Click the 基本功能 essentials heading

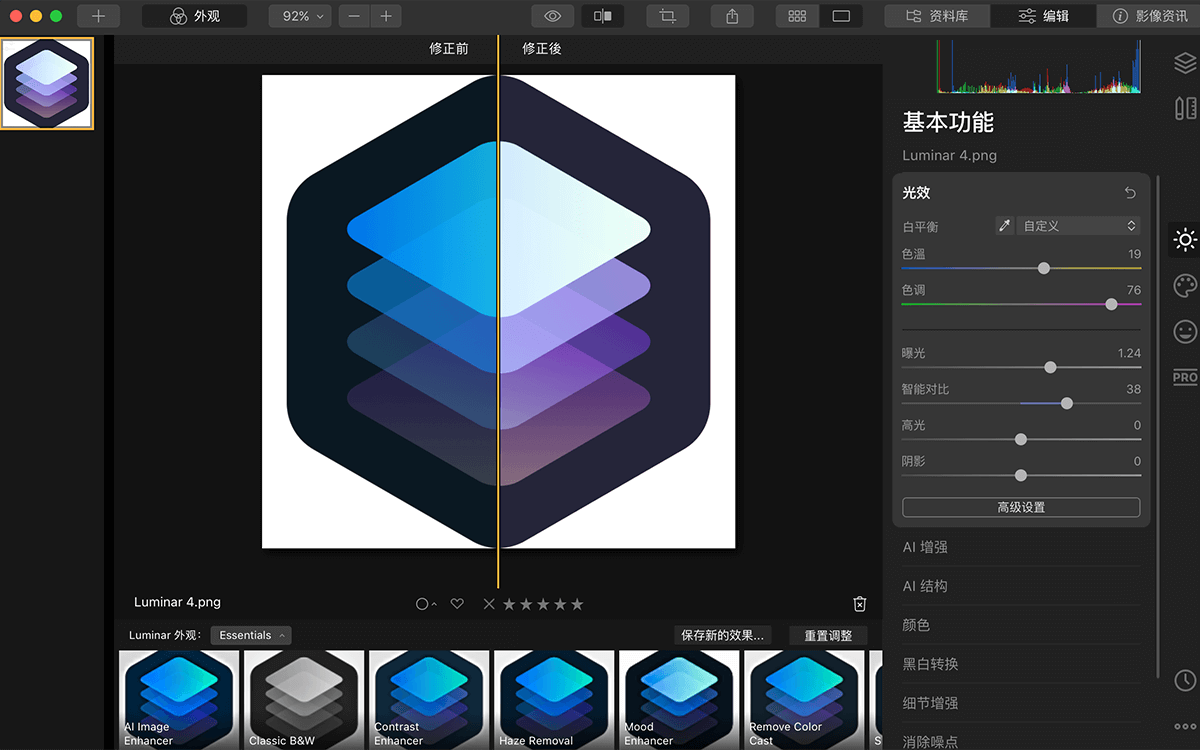pyautogui.click(x=948, y=122)
